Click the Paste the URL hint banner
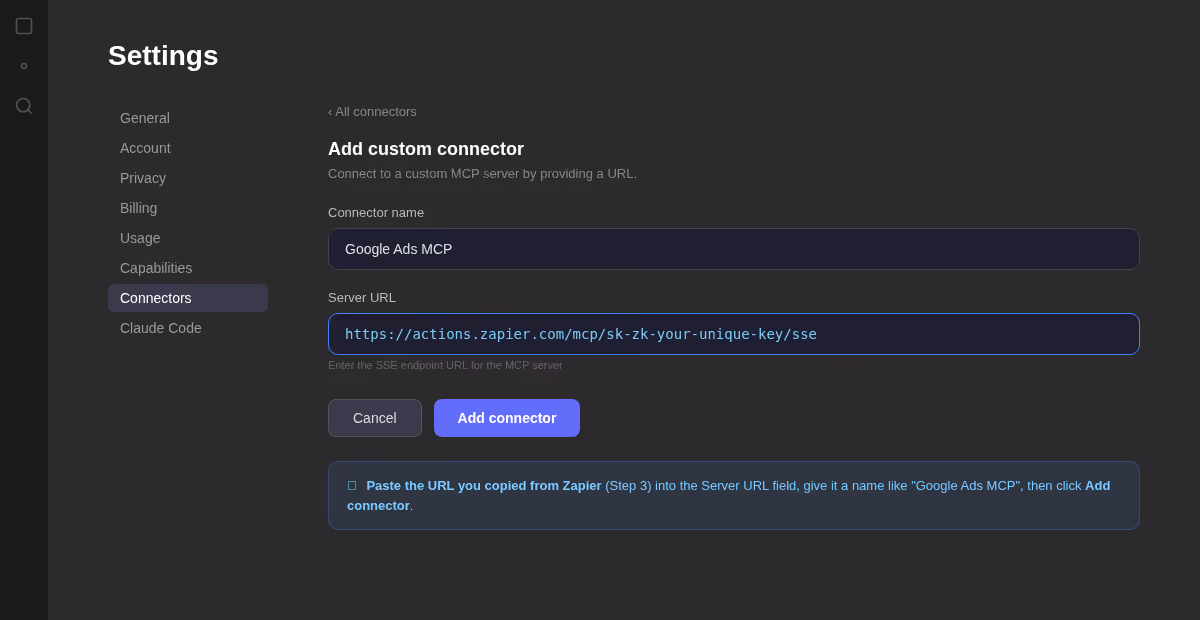 click(x=734, y=495)
